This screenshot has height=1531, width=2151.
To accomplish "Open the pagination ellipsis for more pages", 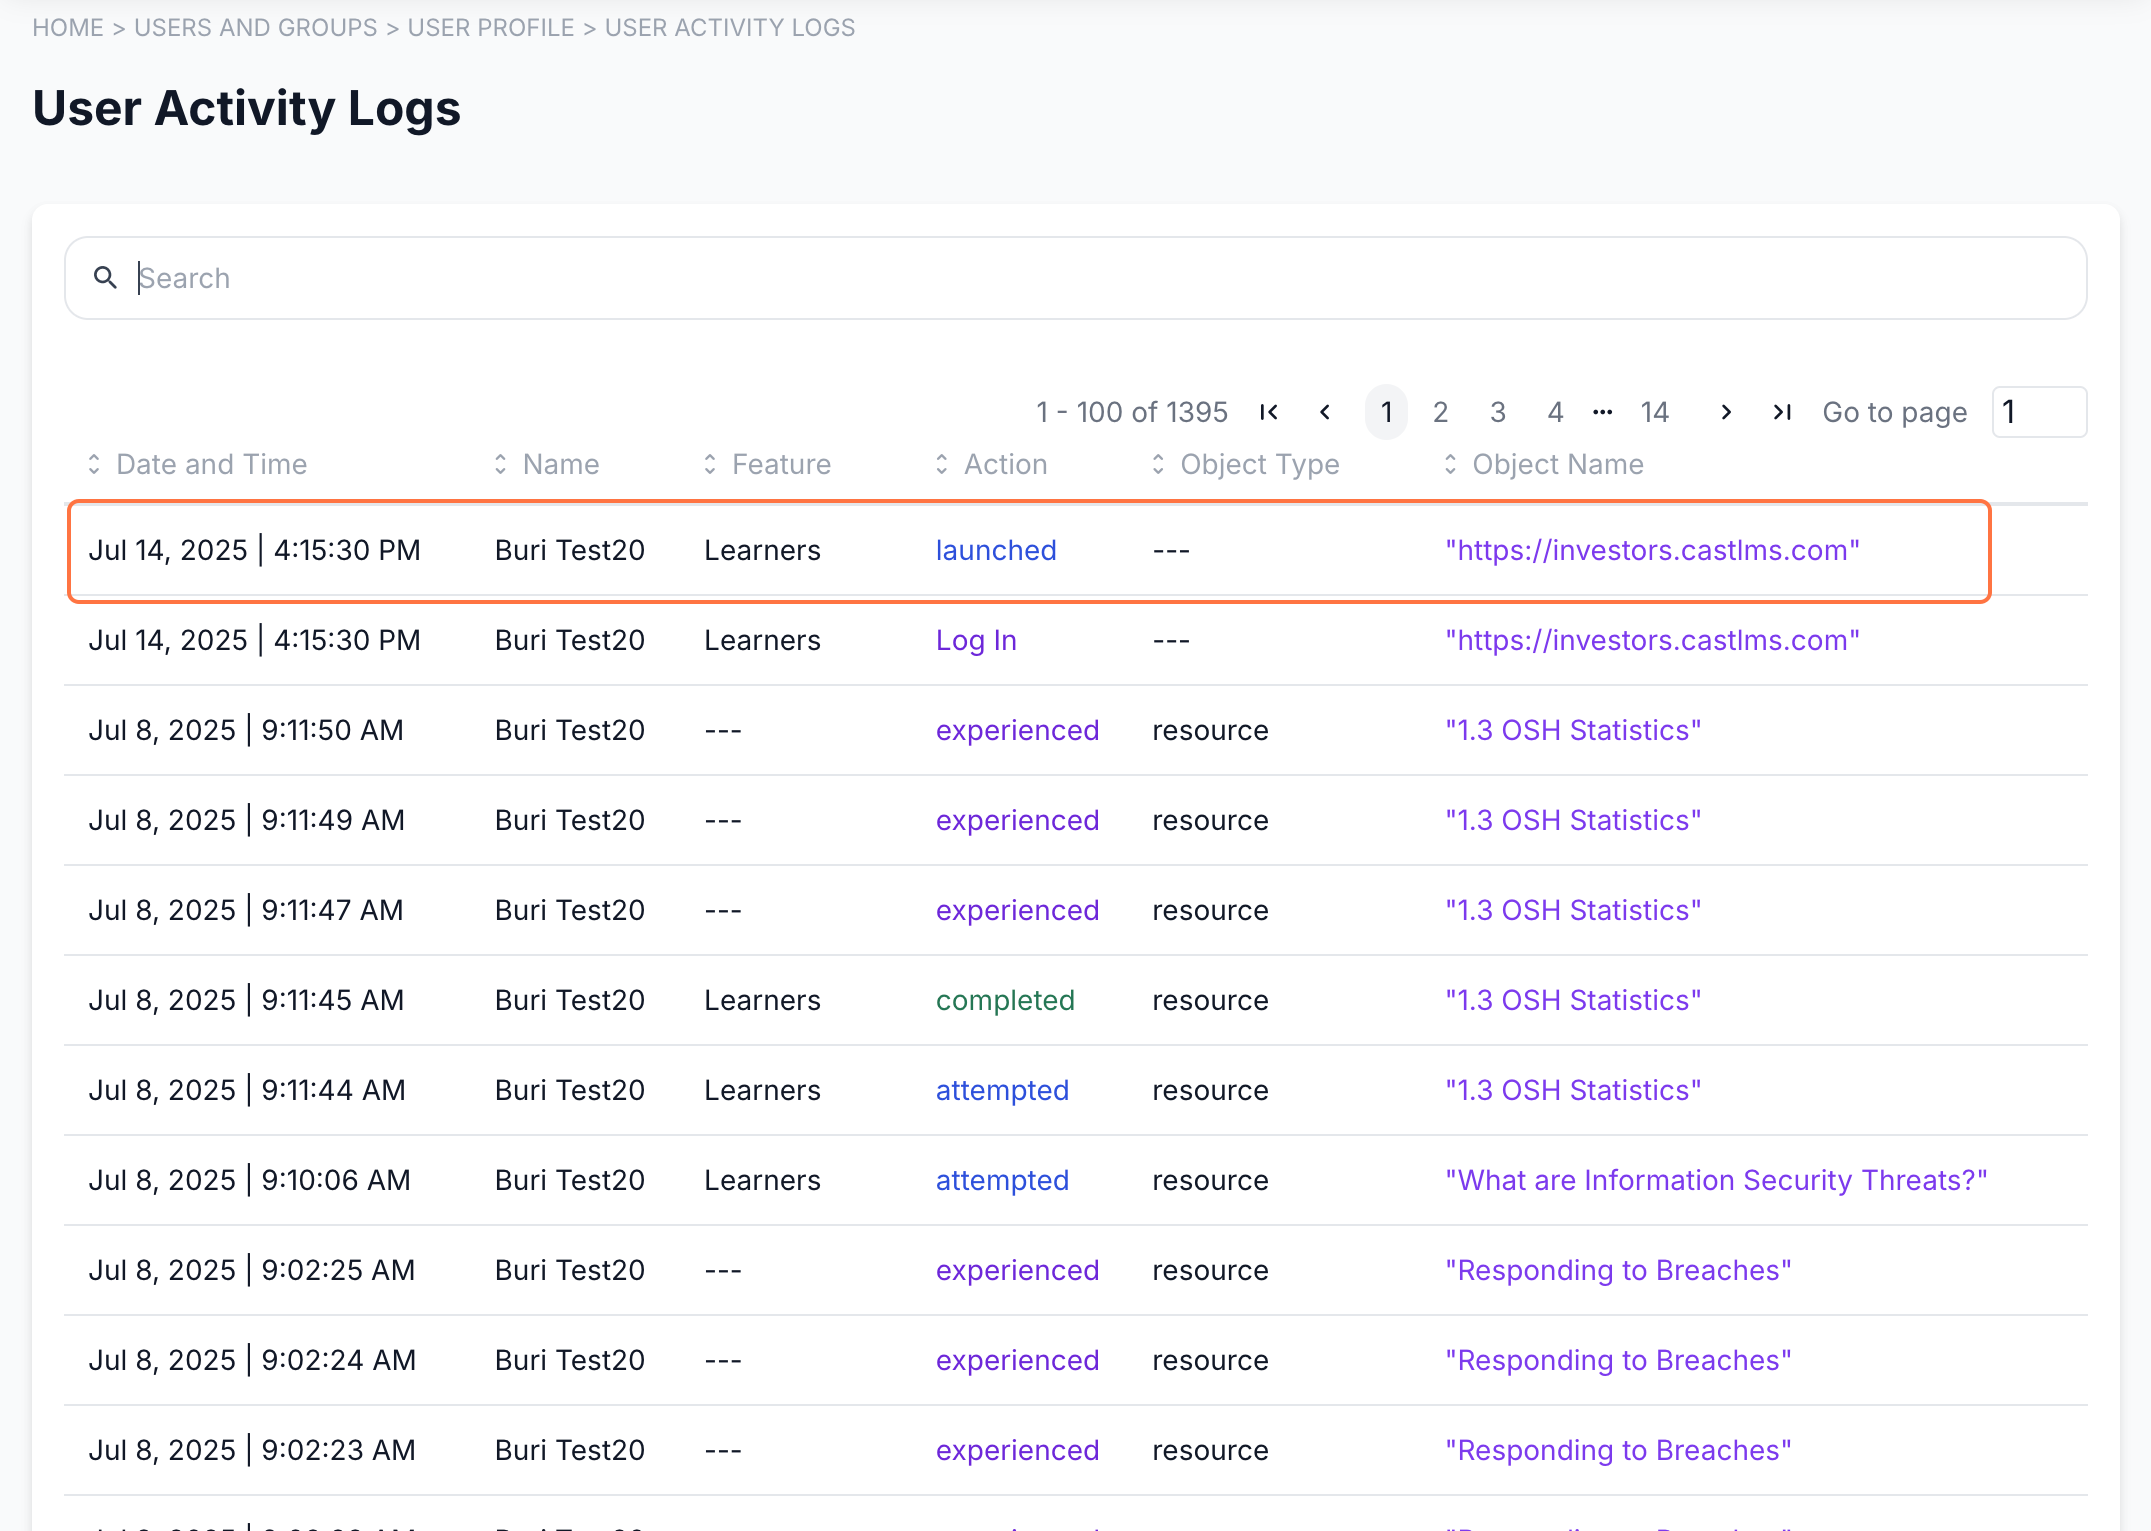I will (1603, 412).
